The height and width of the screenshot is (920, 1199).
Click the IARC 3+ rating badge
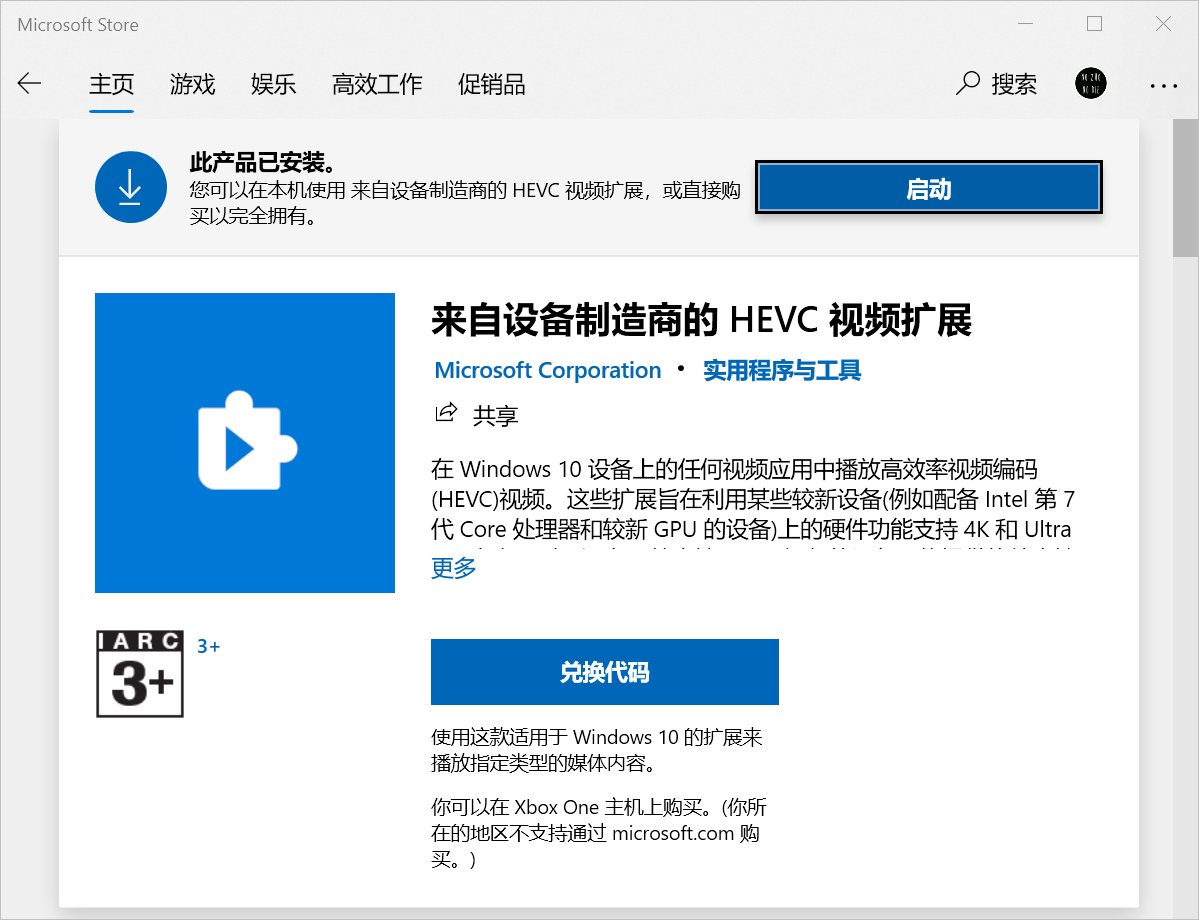click(x=140, y=674)
